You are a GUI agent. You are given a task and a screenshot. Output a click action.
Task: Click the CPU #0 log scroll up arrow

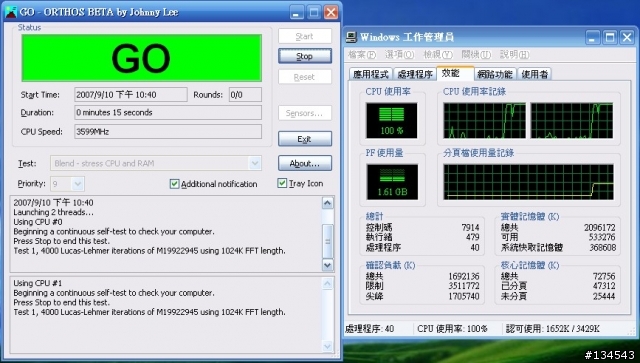(x=327, y=203)
